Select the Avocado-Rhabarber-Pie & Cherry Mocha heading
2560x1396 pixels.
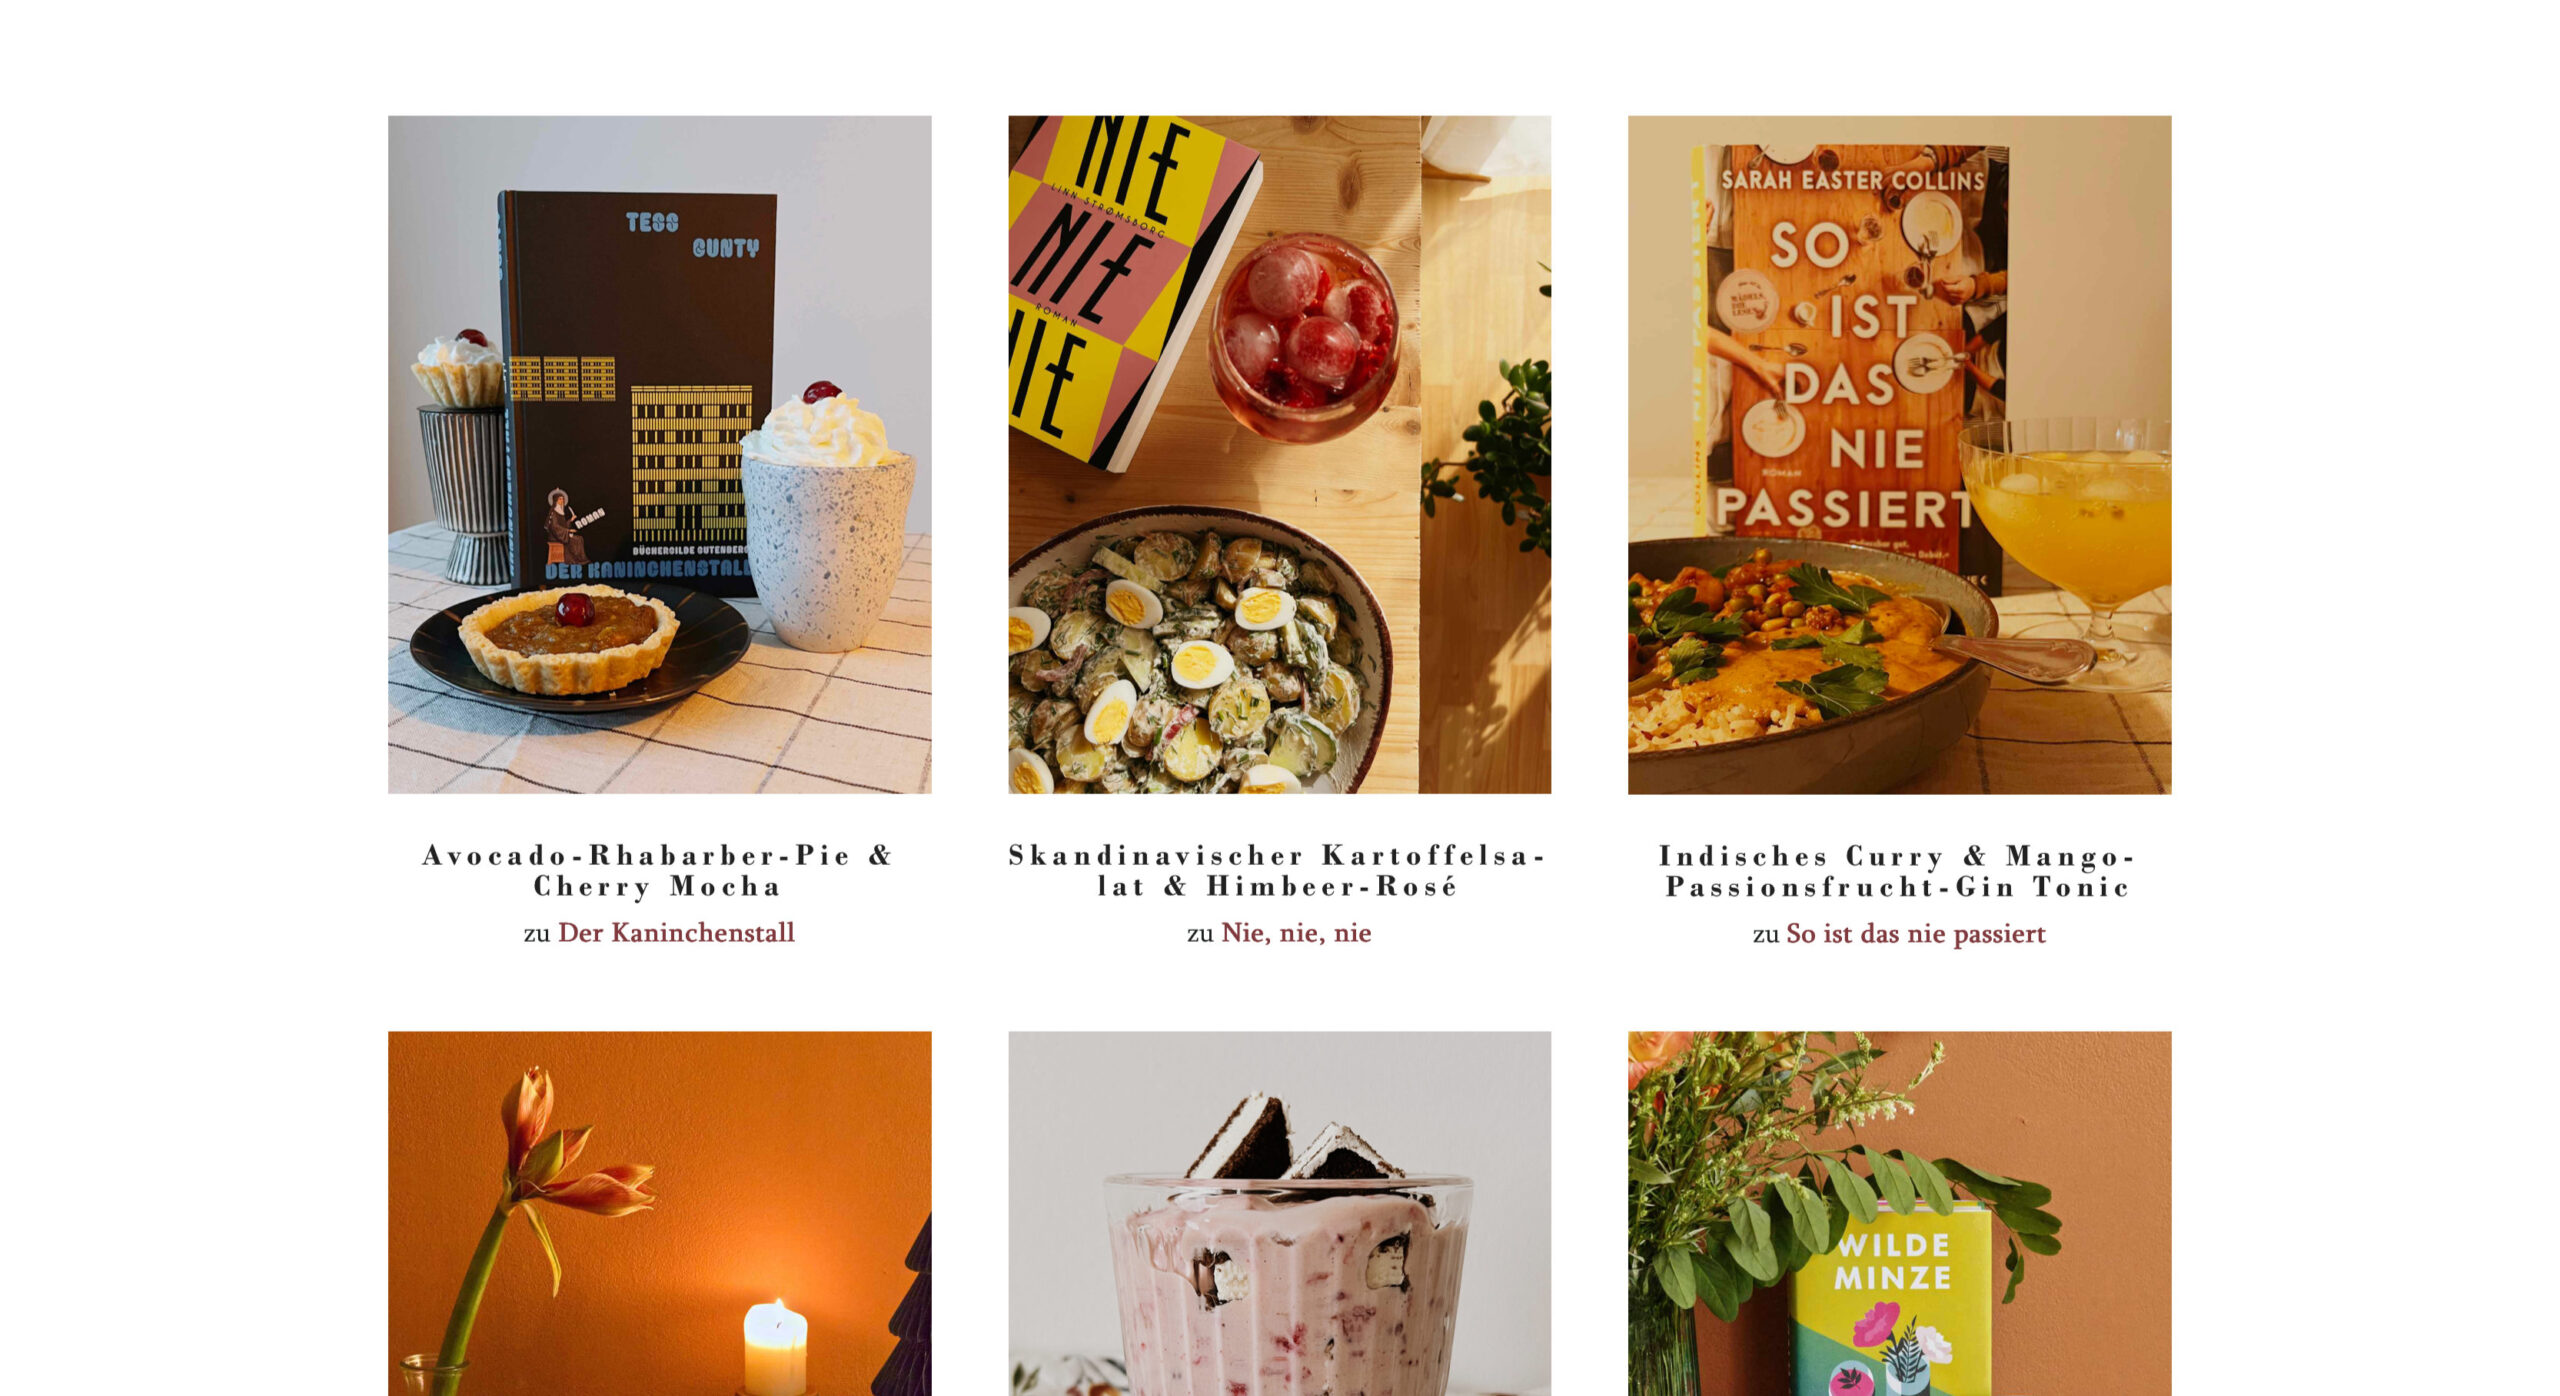pyautogui.click(x=658, y=871)
